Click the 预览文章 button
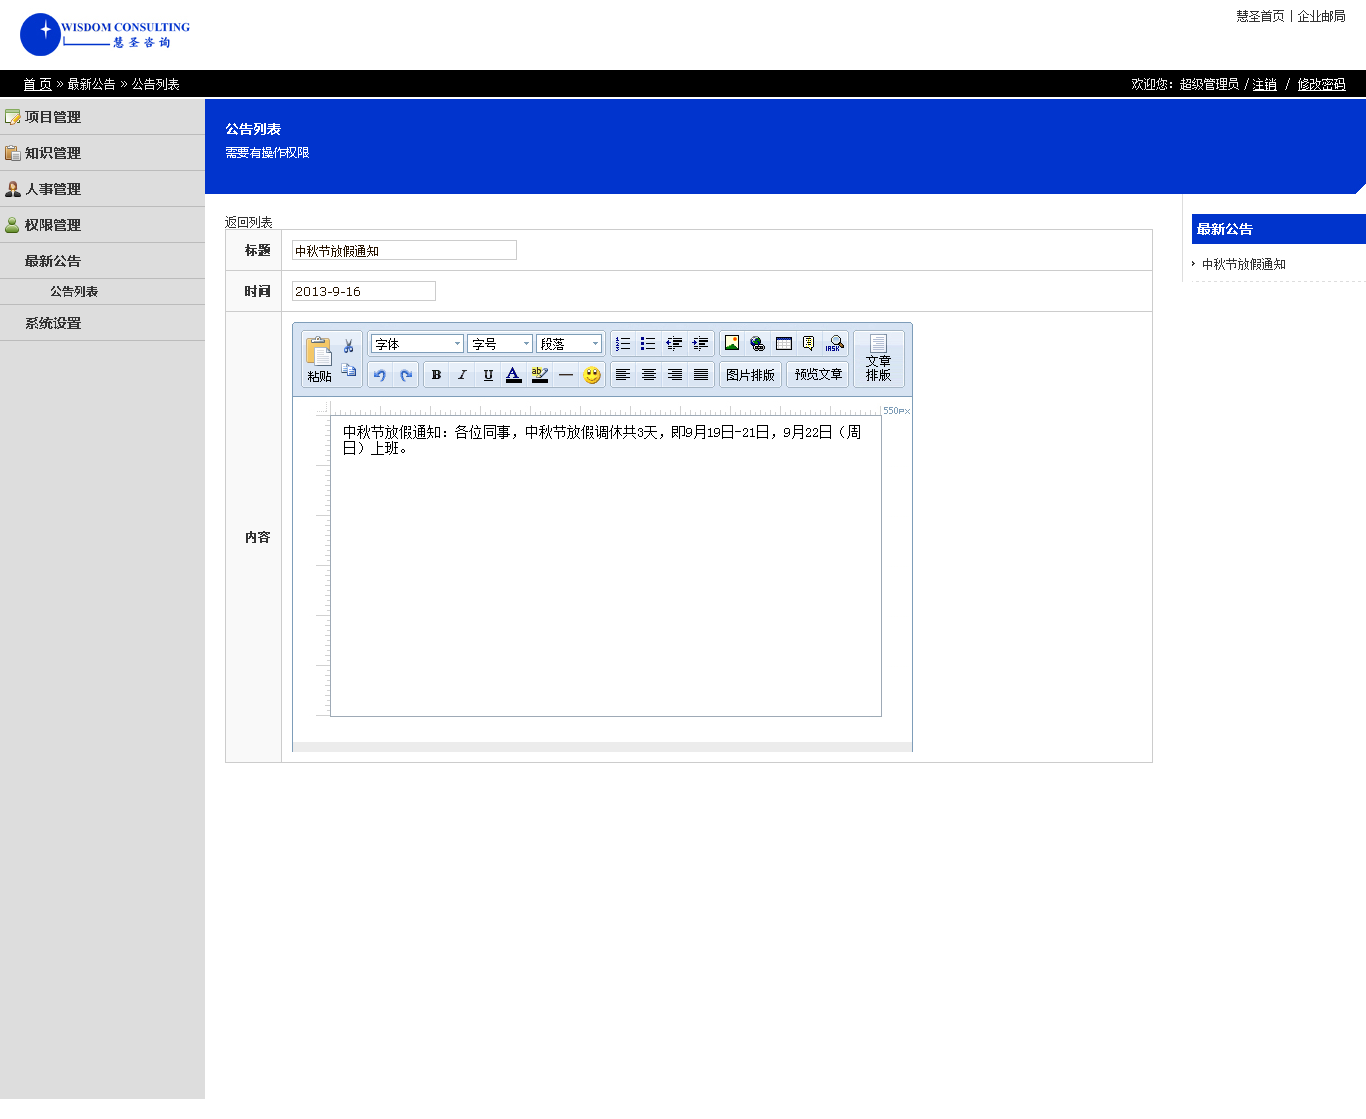The height and width of the screenshot is (1119, 1366). 818,375
